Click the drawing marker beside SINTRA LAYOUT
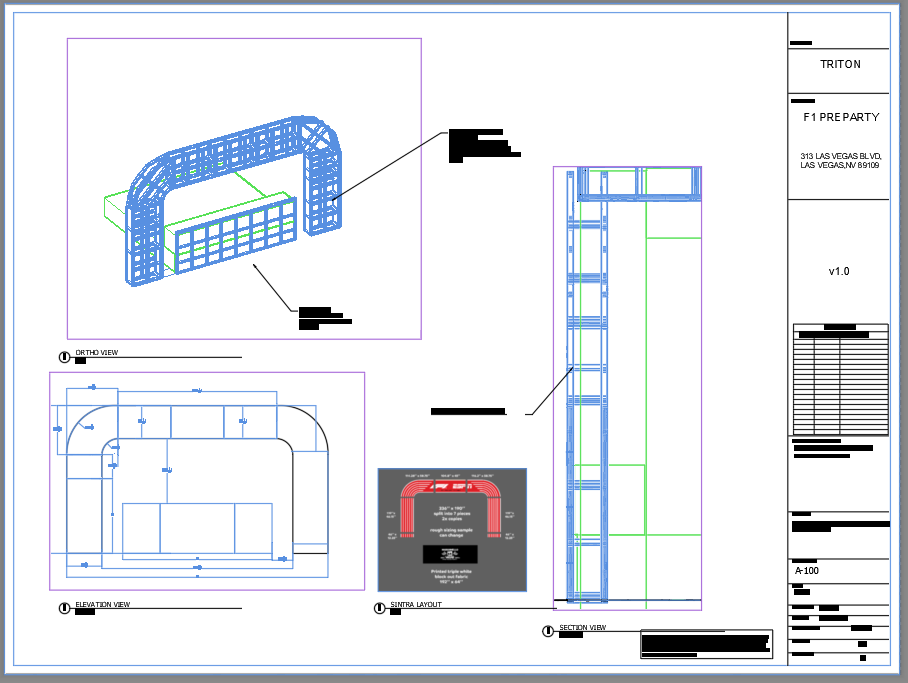Screen dimensions: 908x683 pos(379,608)
